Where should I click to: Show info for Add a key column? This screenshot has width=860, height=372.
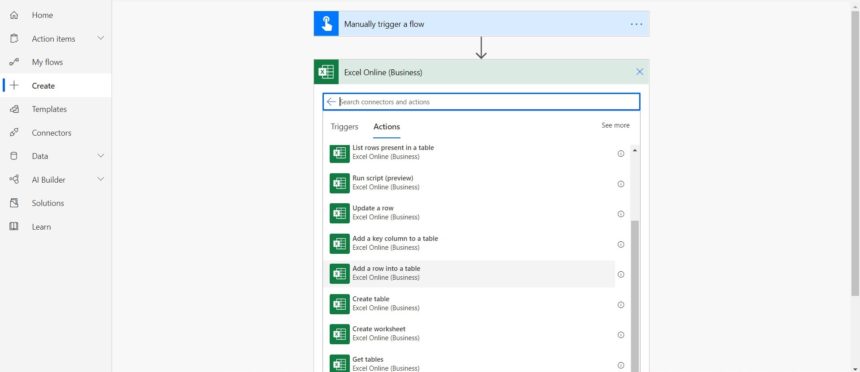coord(621,244)
